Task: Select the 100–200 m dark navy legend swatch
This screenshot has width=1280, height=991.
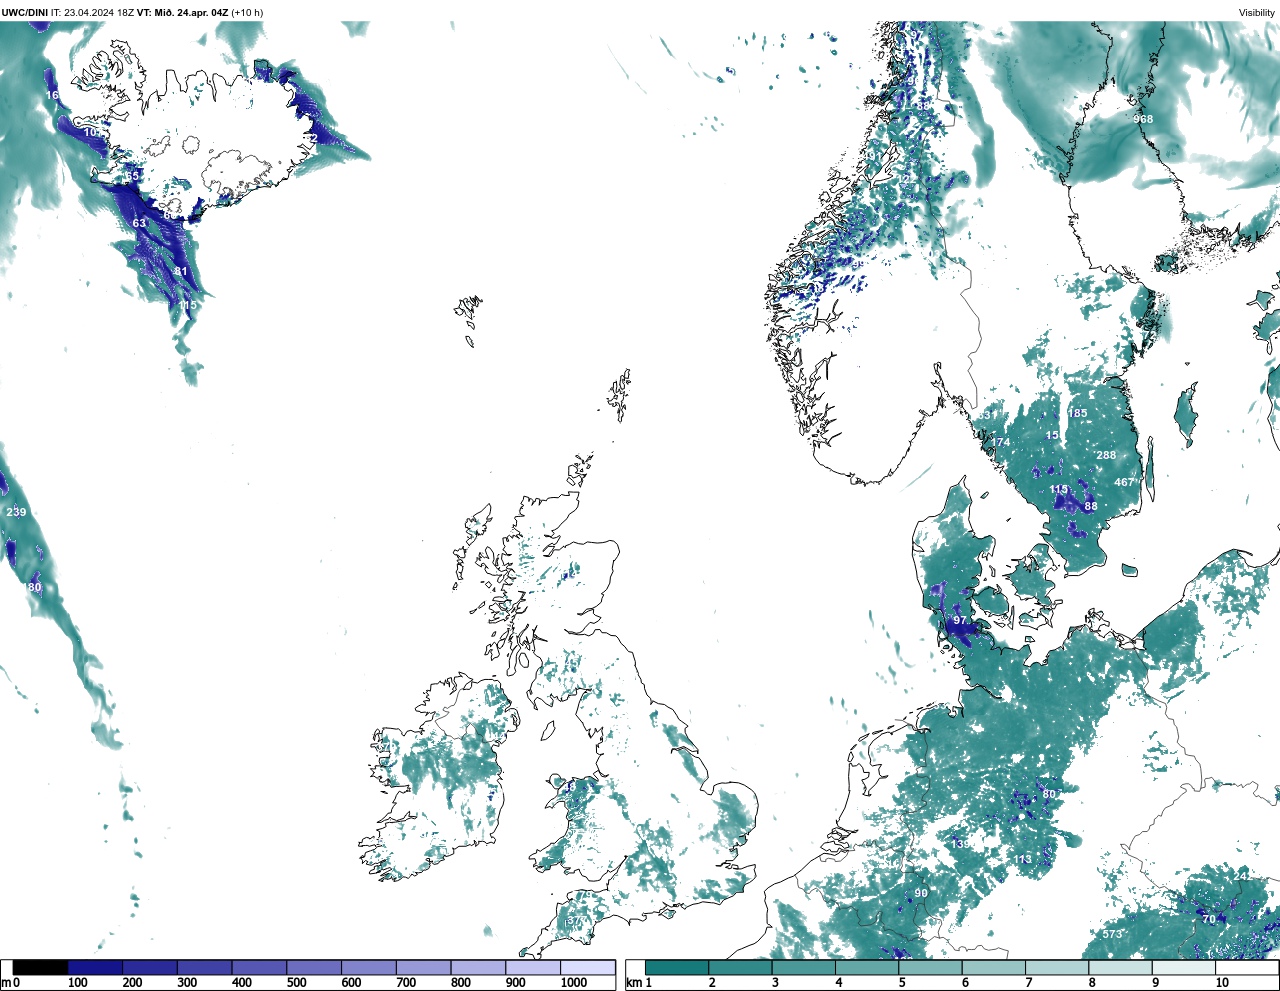Action: (95, 968)
